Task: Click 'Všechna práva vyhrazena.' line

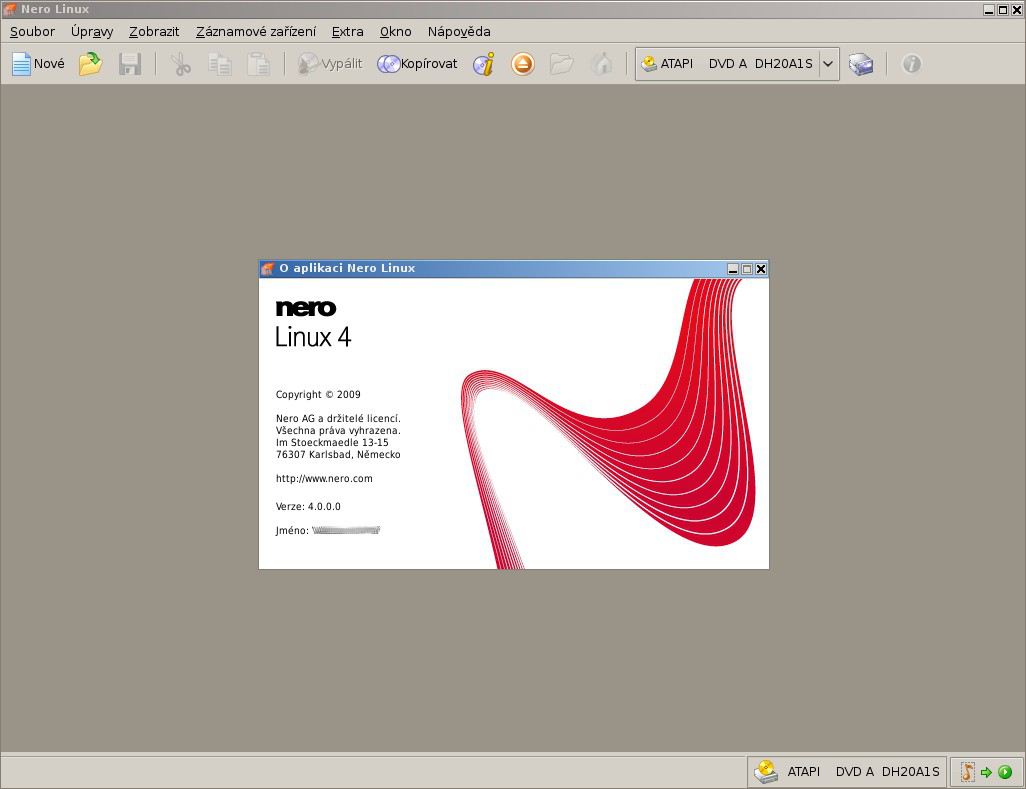Action: 338,430
